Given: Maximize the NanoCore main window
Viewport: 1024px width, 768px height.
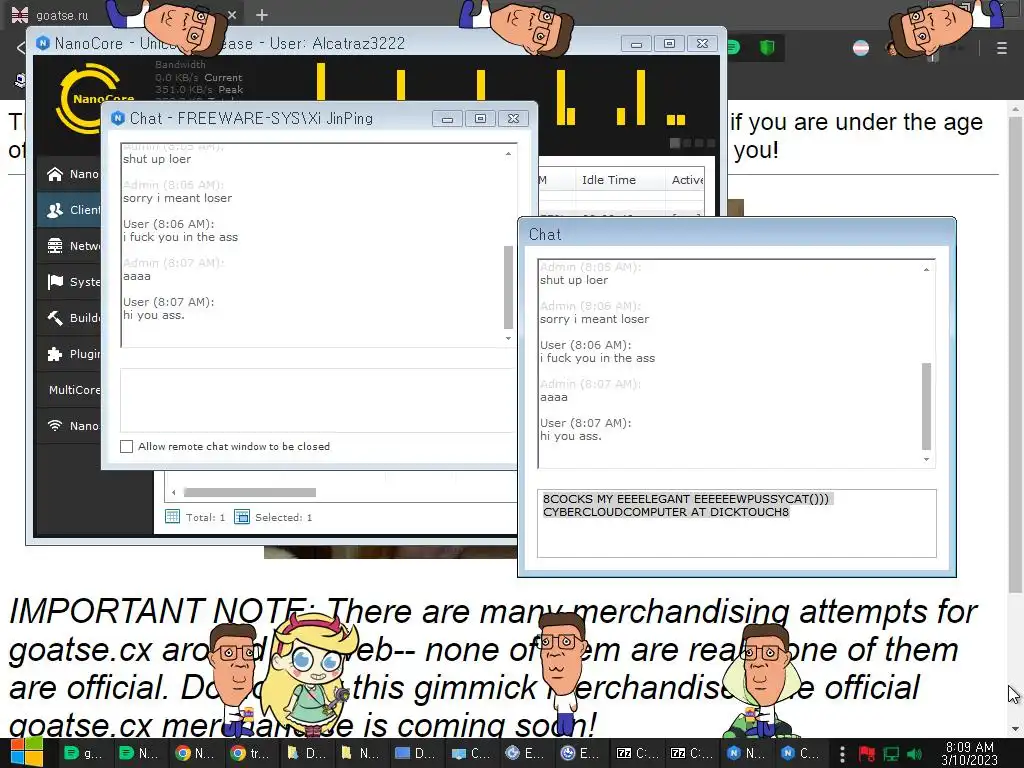Looking at the screenshot, I should 669,43.
